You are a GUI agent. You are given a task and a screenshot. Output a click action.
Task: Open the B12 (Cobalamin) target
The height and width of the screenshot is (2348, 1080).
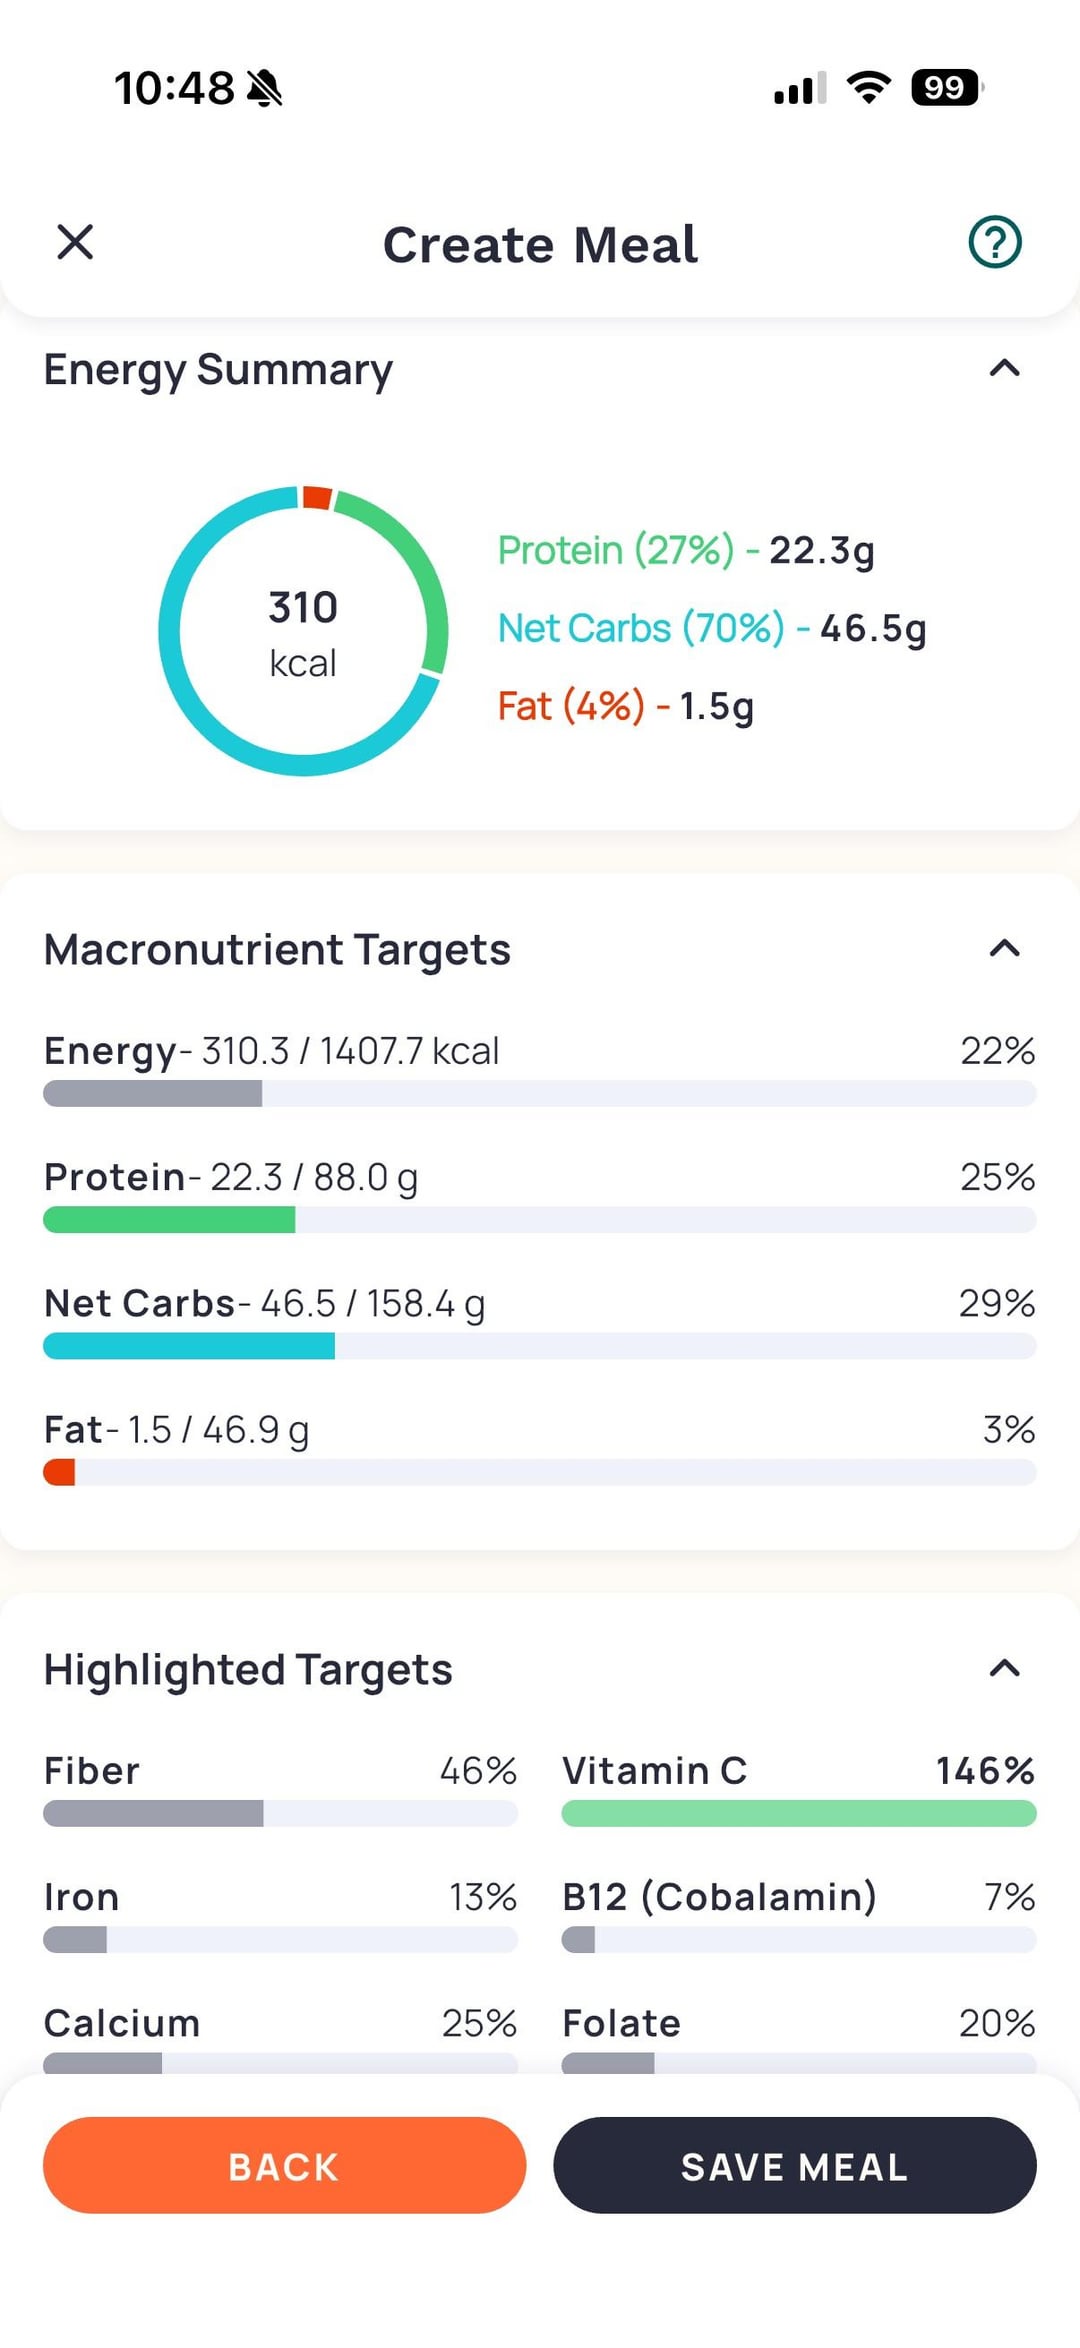[x=798, y=1916]
